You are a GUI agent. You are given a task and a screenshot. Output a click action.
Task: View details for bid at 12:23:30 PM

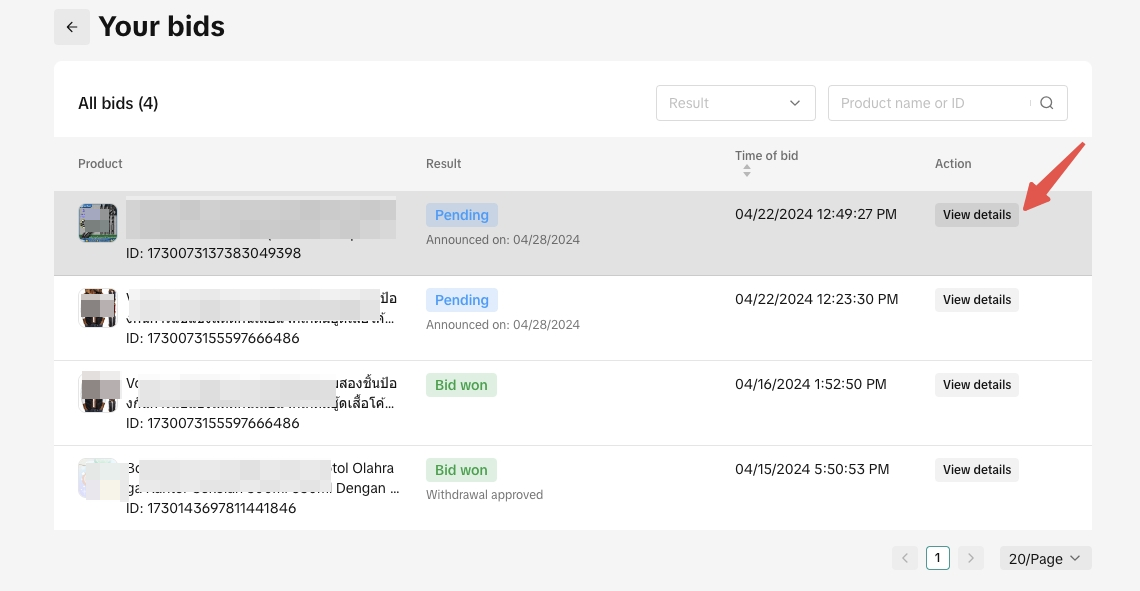[976, 300]
